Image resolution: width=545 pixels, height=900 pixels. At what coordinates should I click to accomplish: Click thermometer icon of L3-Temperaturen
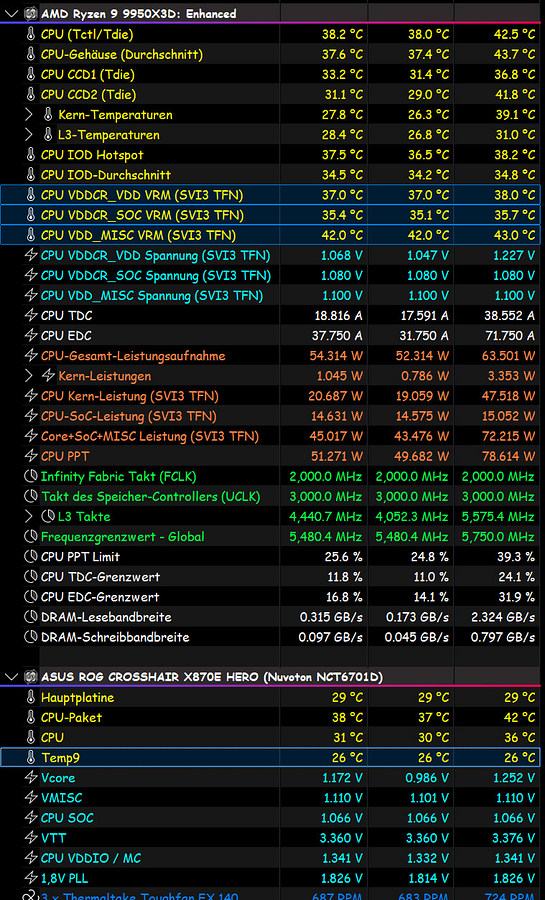48,135
